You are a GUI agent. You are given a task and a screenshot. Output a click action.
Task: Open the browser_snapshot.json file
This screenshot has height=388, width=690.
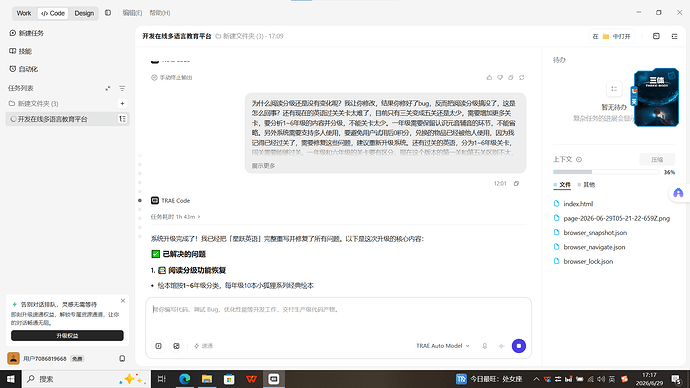click(x=590, y=233)
